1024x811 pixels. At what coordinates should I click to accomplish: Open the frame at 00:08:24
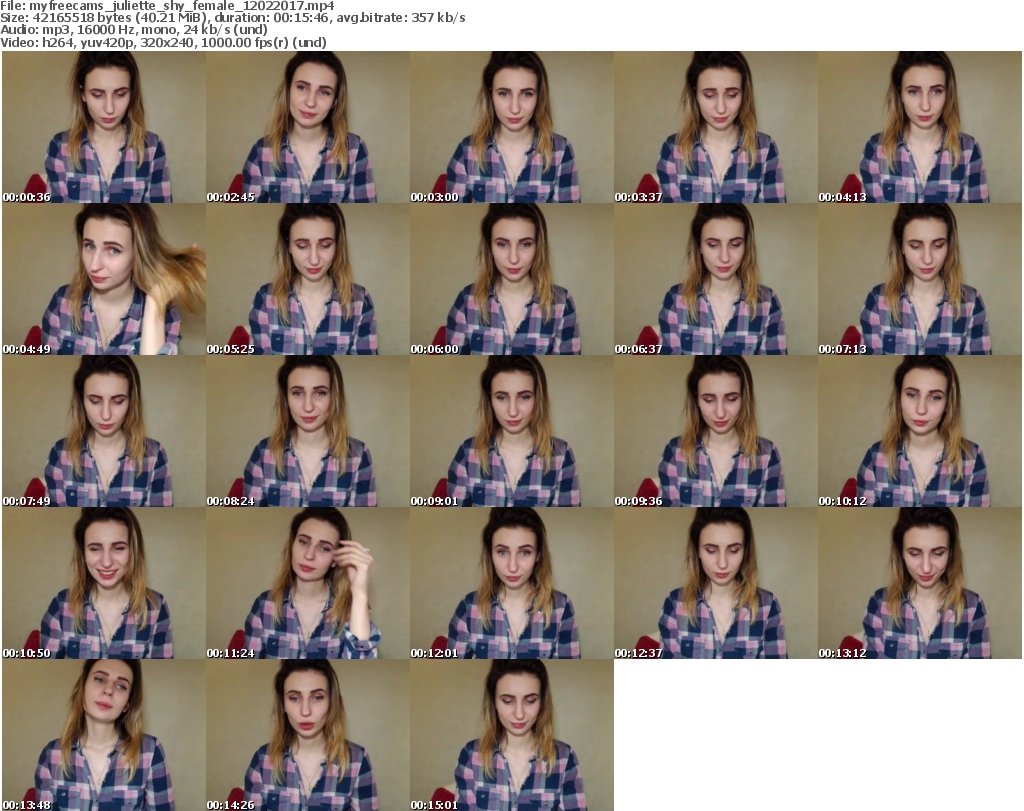click(308, 431)
